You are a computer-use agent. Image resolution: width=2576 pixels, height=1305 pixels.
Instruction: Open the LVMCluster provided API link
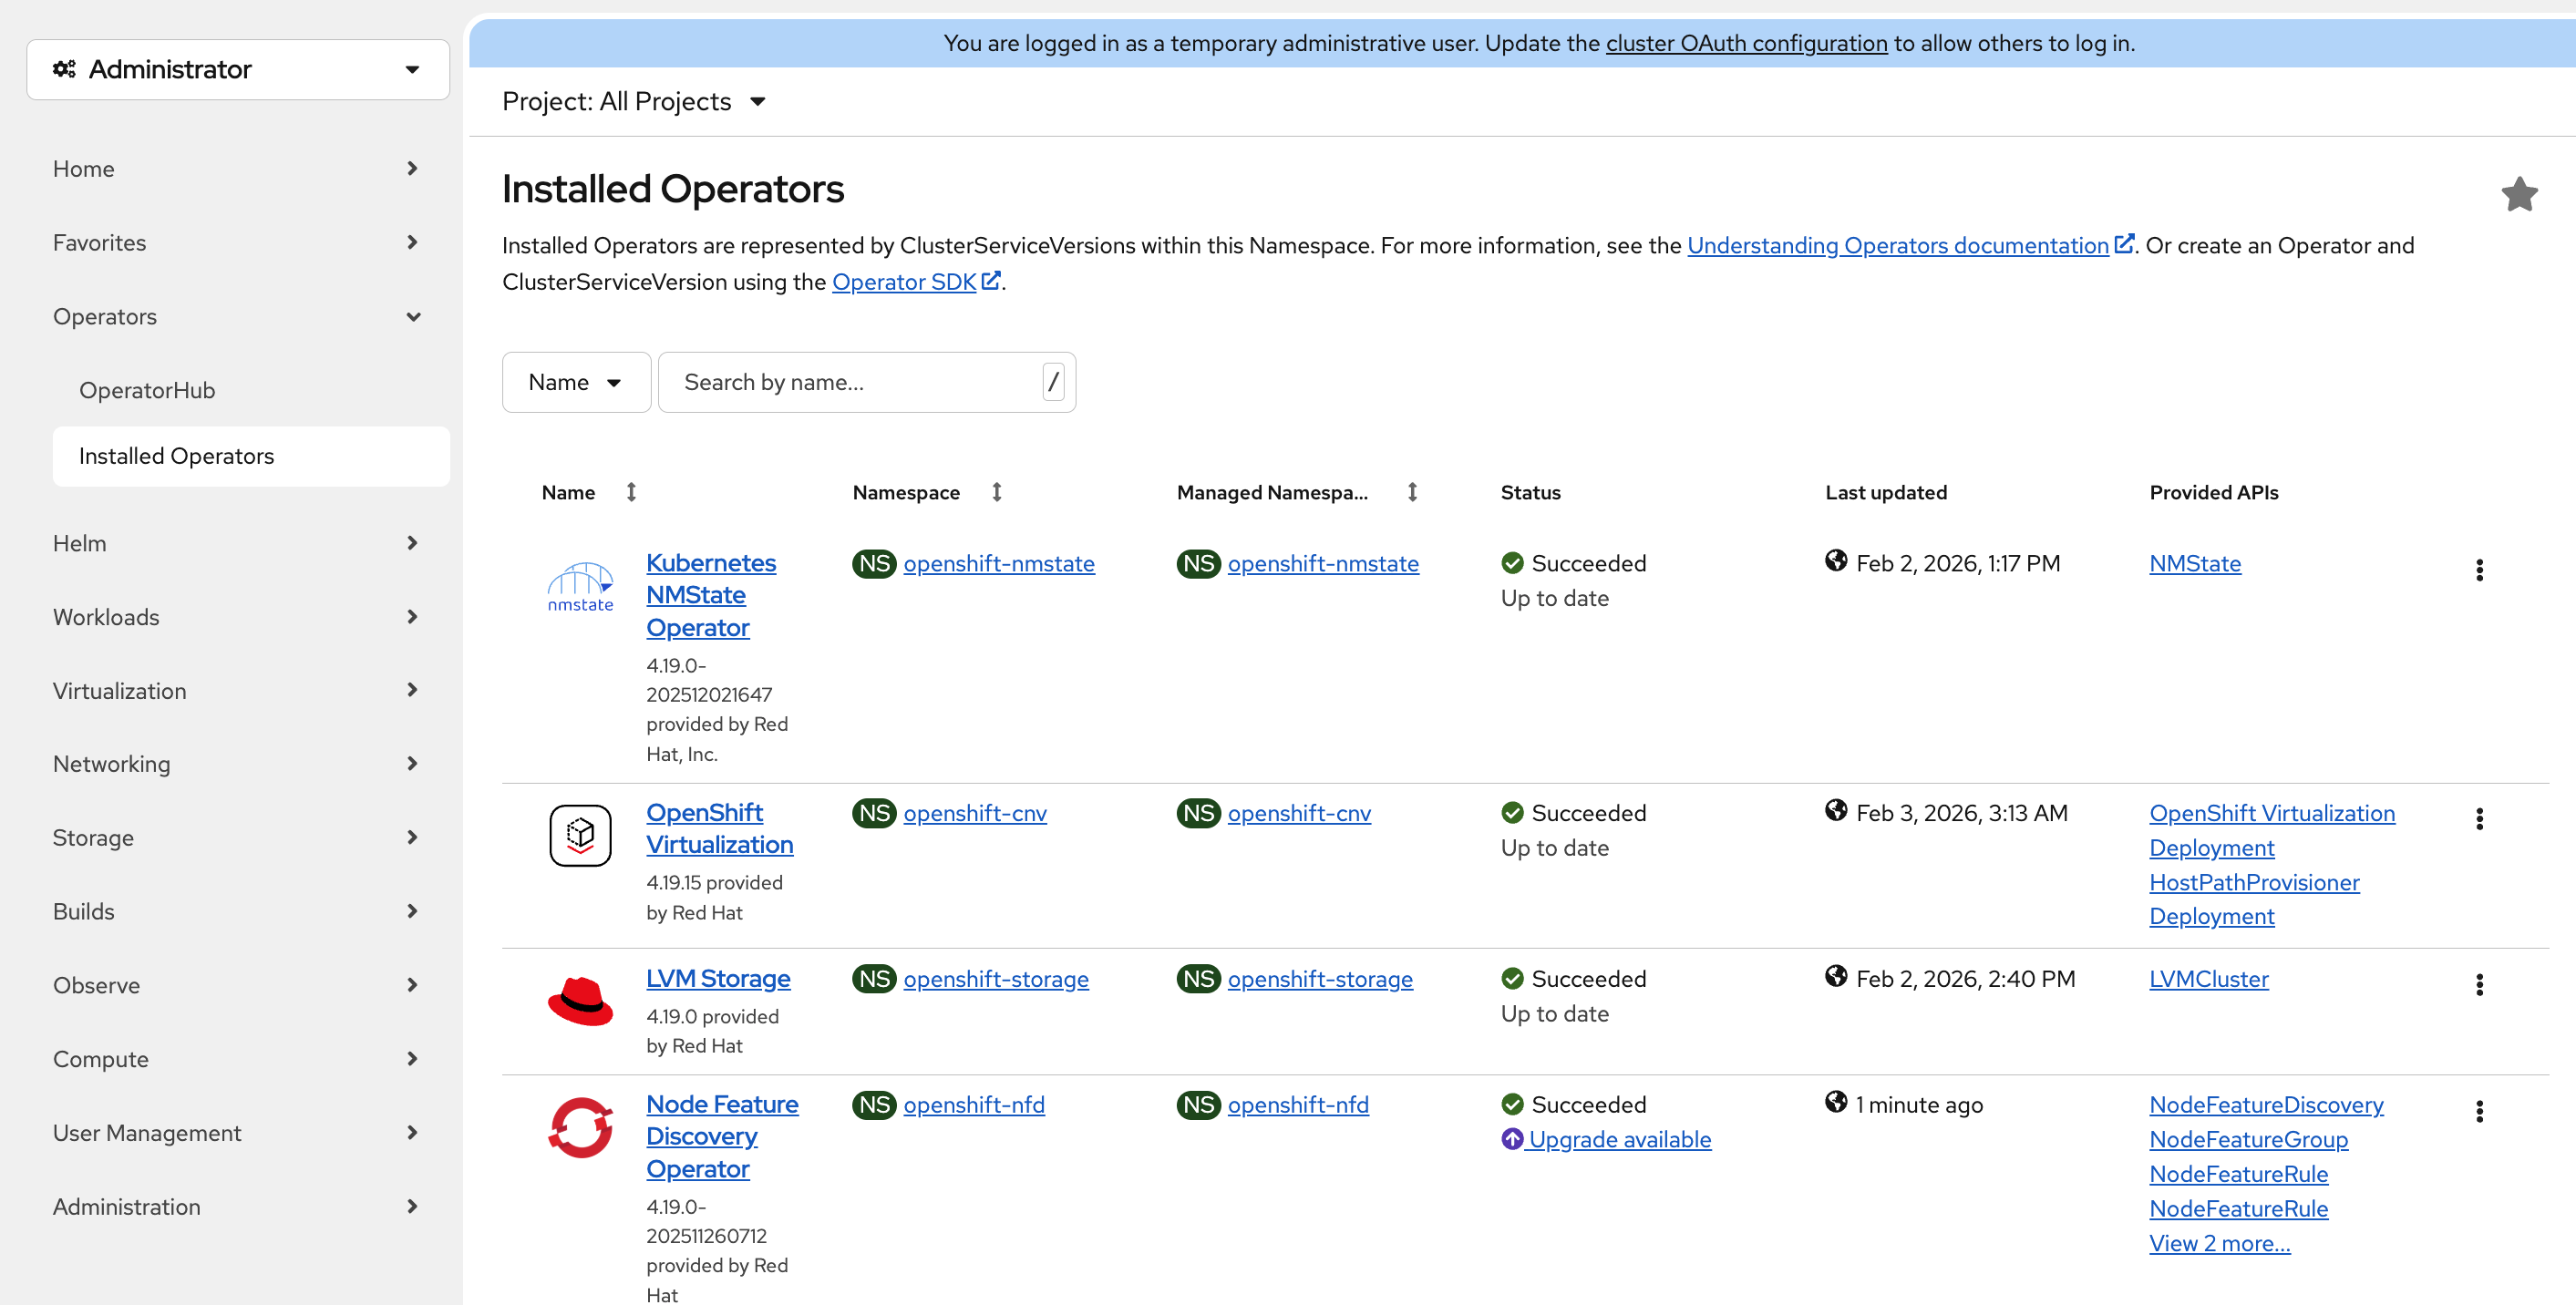click(2209, 979)
